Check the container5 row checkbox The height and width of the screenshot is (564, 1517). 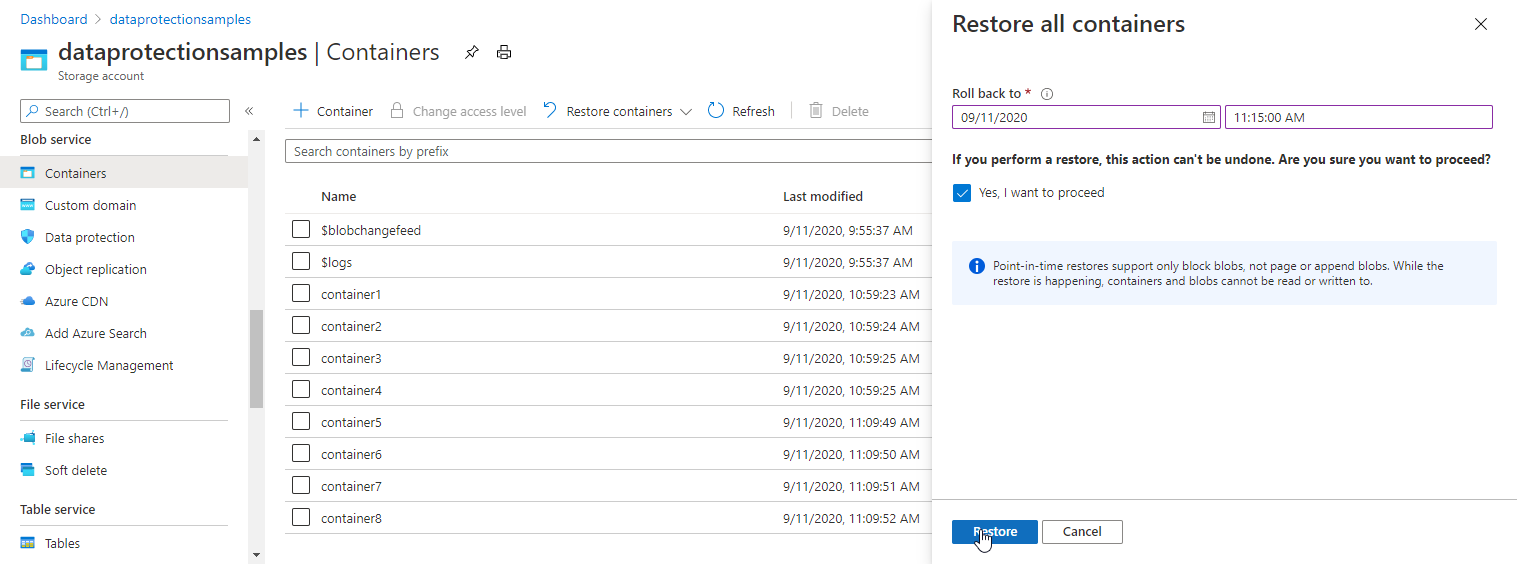coord(301,422)
